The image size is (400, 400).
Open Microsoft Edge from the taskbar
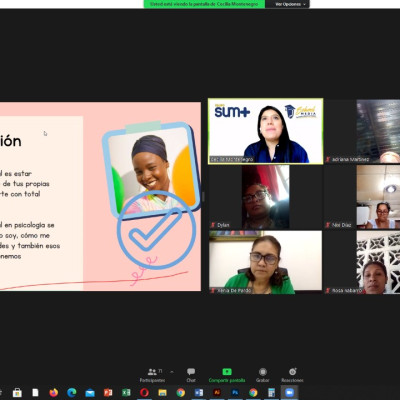pyautogui.click(x=72, y=393)
